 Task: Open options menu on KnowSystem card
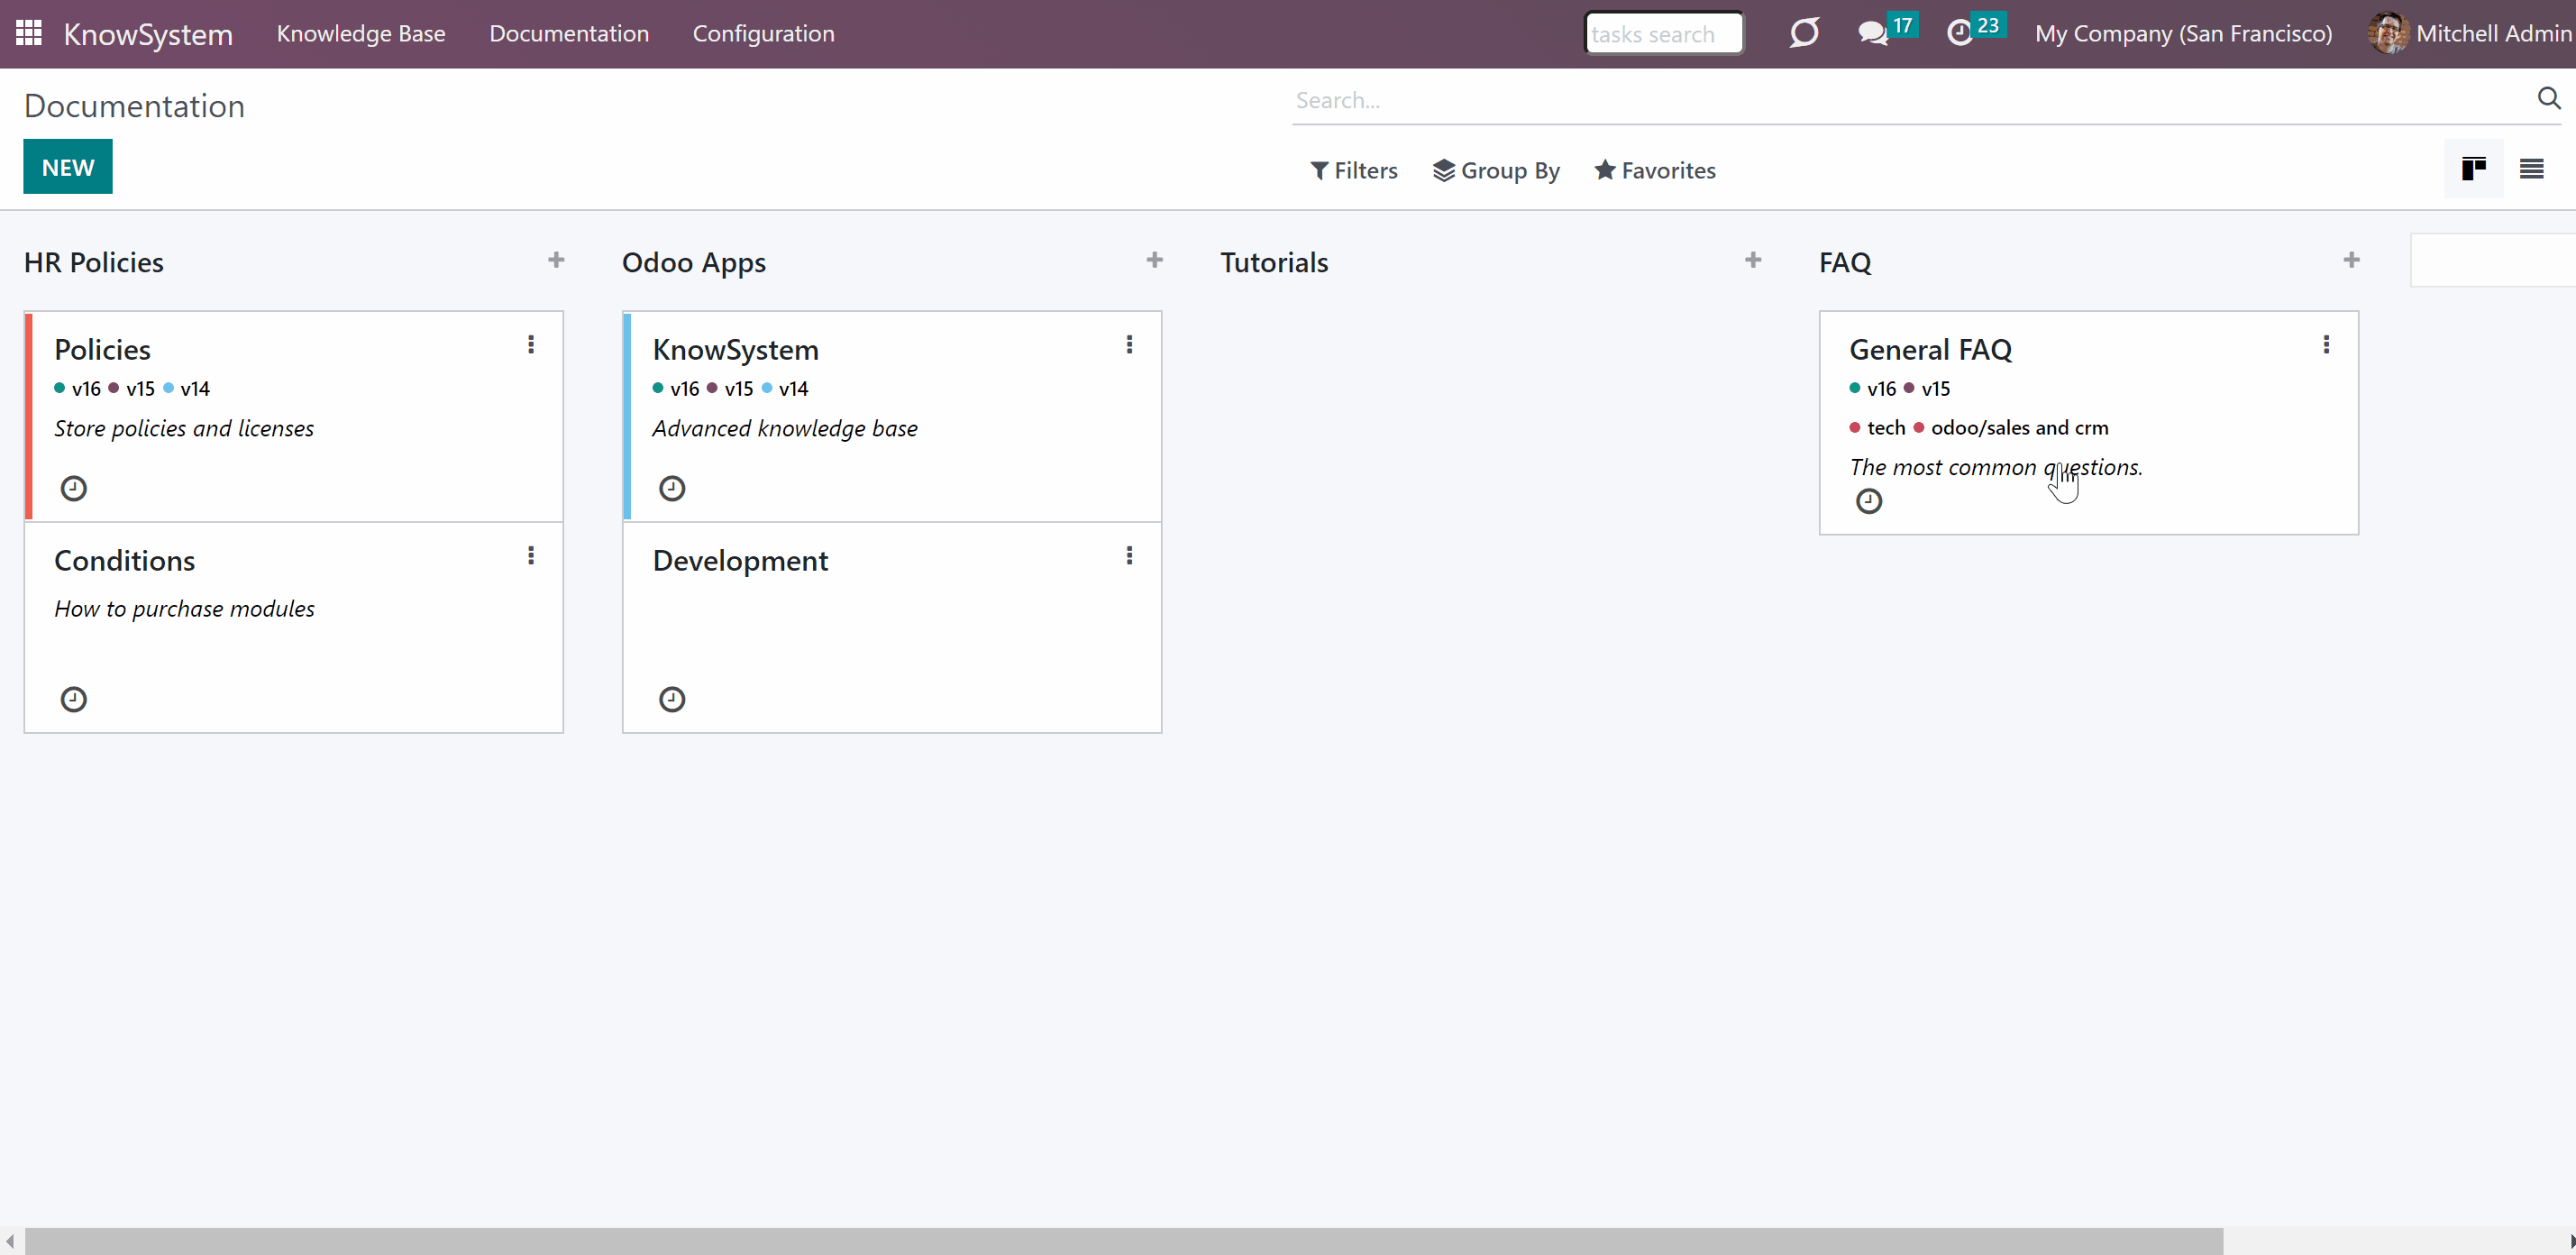[x=1129, y=344]
